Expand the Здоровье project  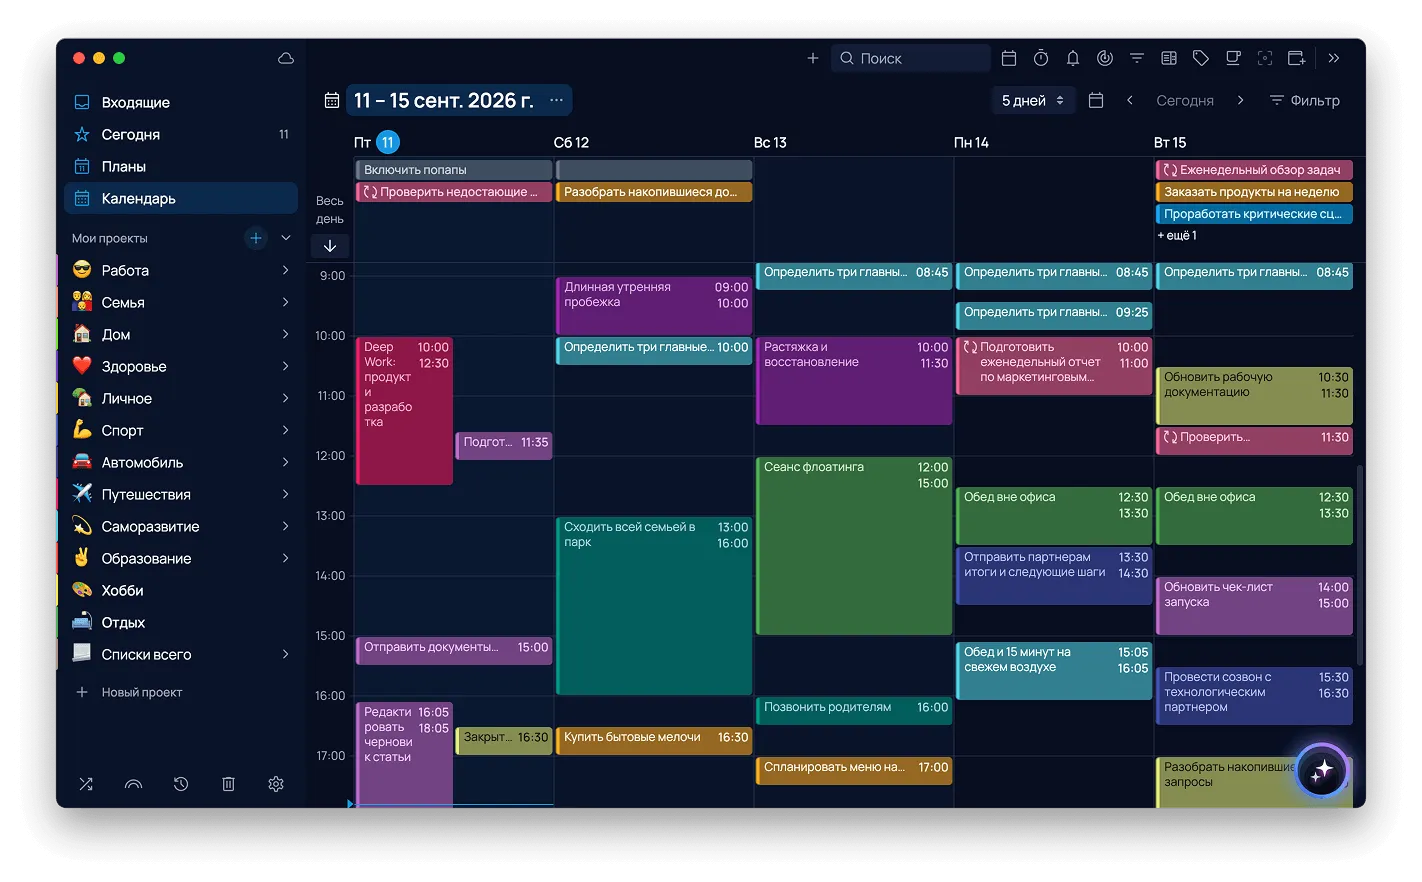(x=285, y=366)
